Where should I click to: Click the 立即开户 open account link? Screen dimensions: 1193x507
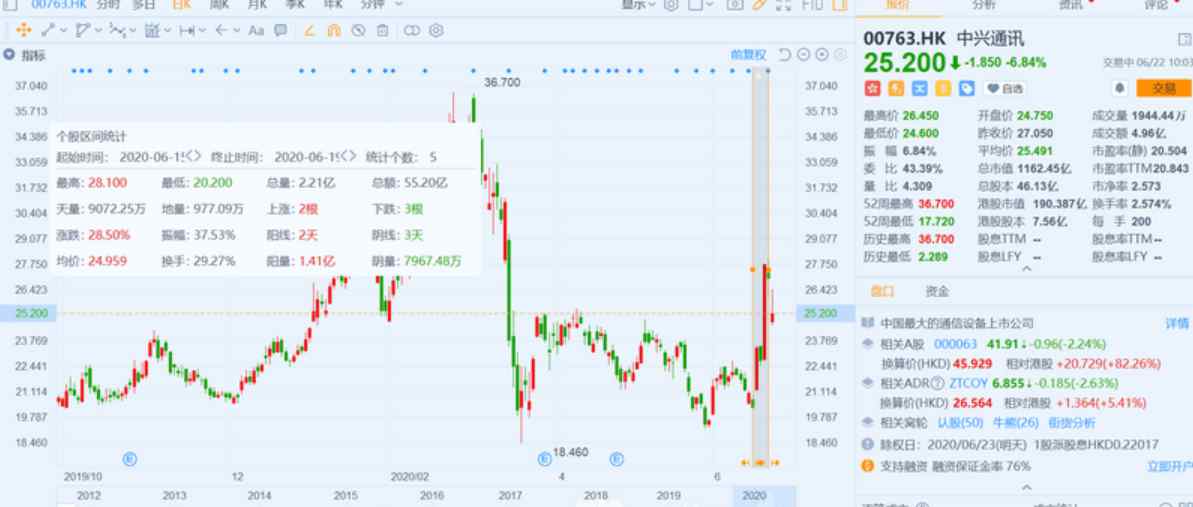(1169, 466)
